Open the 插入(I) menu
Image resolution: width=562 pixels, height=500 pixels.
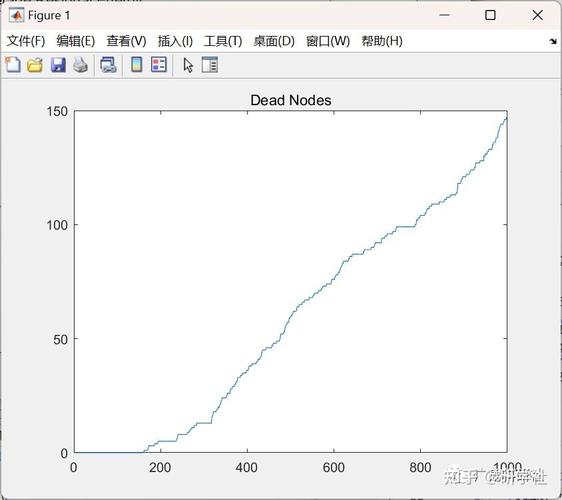pos(175,41)
